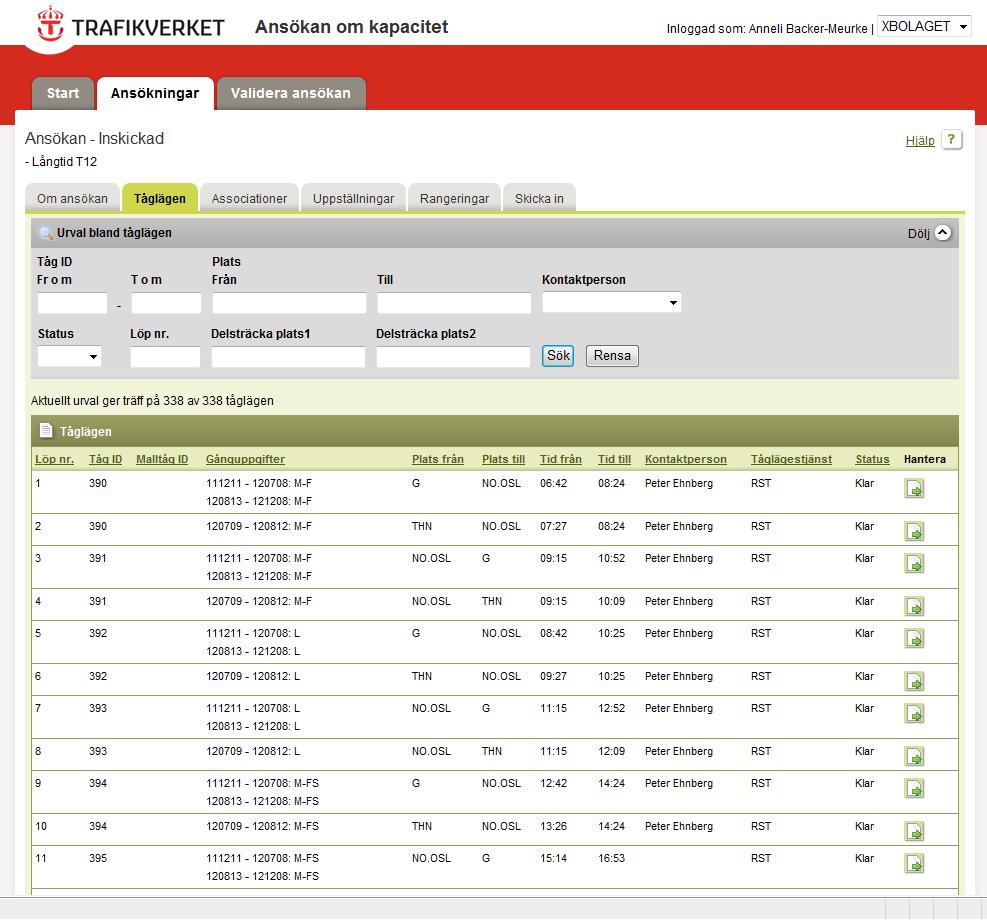The width and height of the screenshot is (987, 920).
Task: Open manage icon for Löp nr. 2
Action: click(x=914, y=531)
